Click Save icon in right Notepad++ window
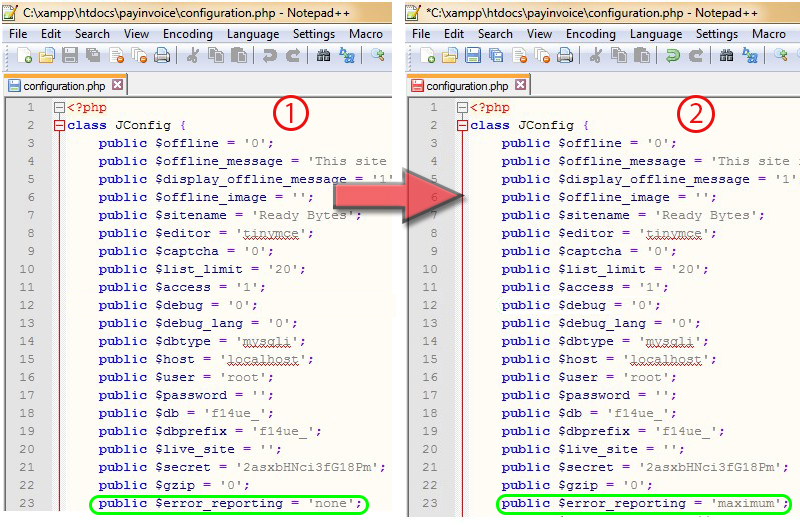The width and height of the screenshot is (800, 525). tap(473, 55)
